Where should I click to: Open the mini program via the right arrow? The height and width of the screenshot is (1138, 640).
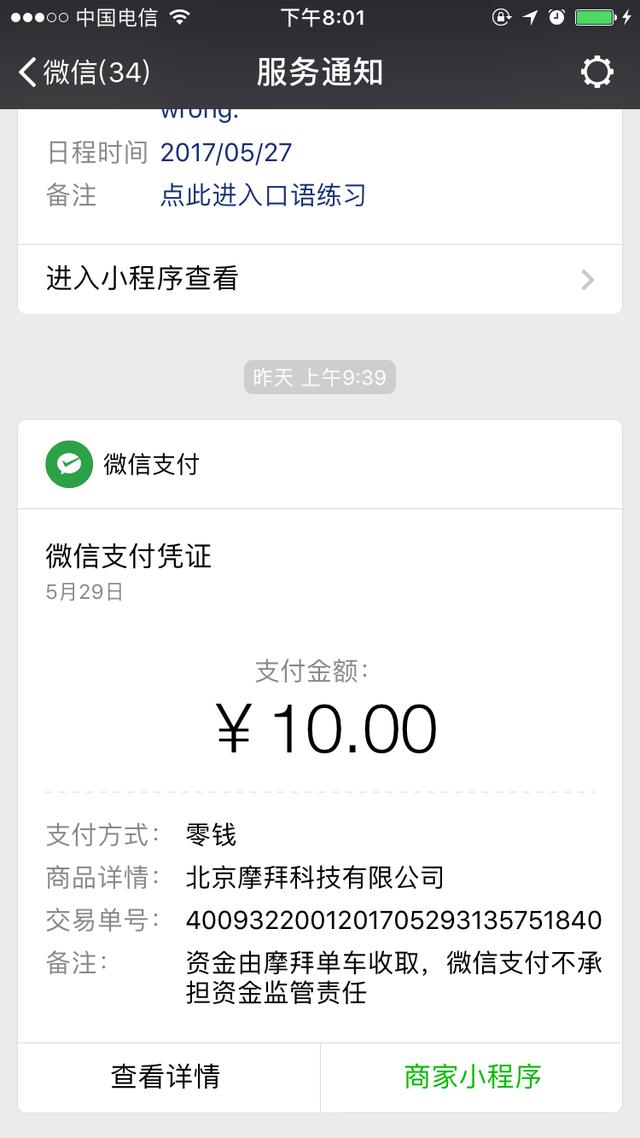tap(588, 279)
